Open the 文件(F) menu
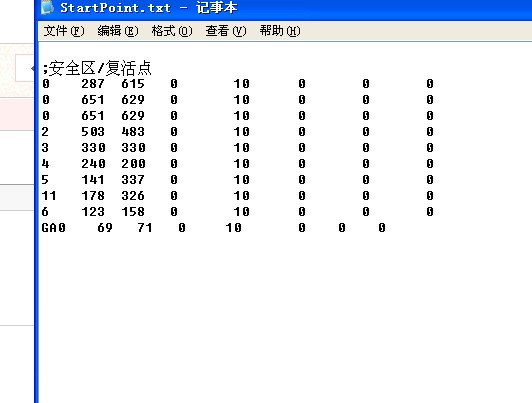This screenshot has height=403, width=532. coord(64,31)
